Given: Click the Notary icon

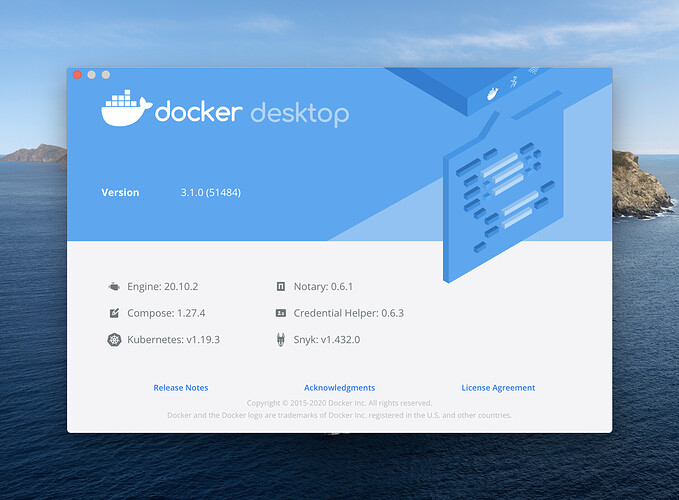Looking at the screenshot, I should 281,287.
